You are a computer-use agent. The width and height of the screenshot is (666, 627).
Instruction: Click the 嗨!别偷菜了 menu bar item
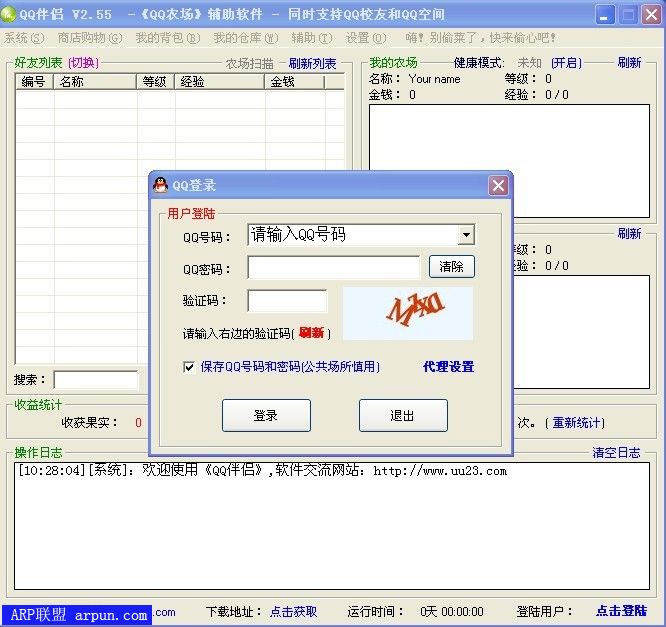[480, 38]
